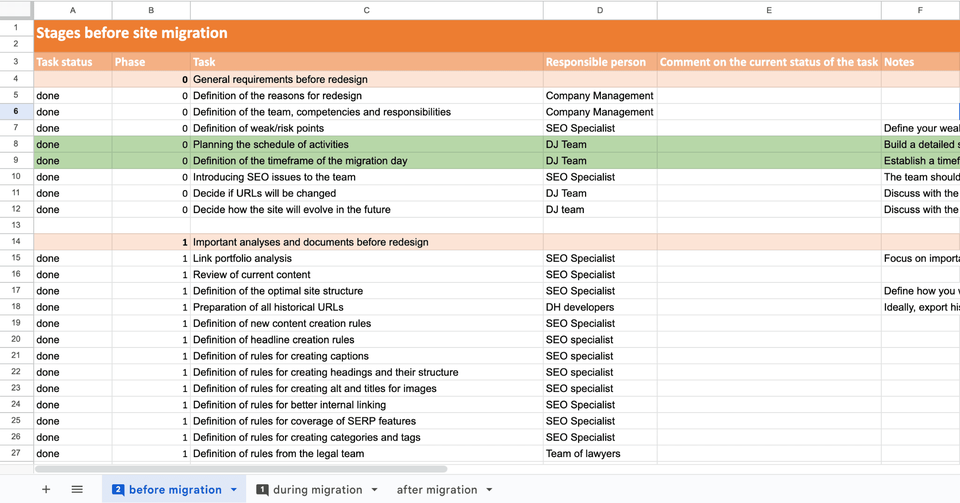The height and width of the screenshot is (503, 960).
Task: Open the after migration tab dropdown arrow
Action: click(x=489, y=490)
